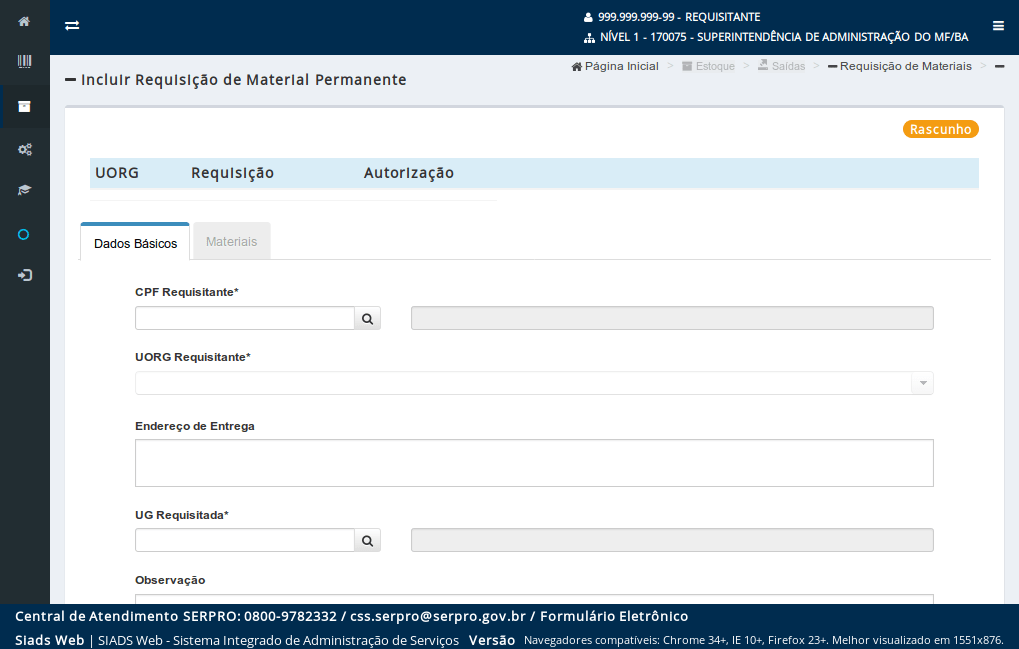Switch to the Materiais tab
Screen dimensions: 1019x649
pos(231,242)
